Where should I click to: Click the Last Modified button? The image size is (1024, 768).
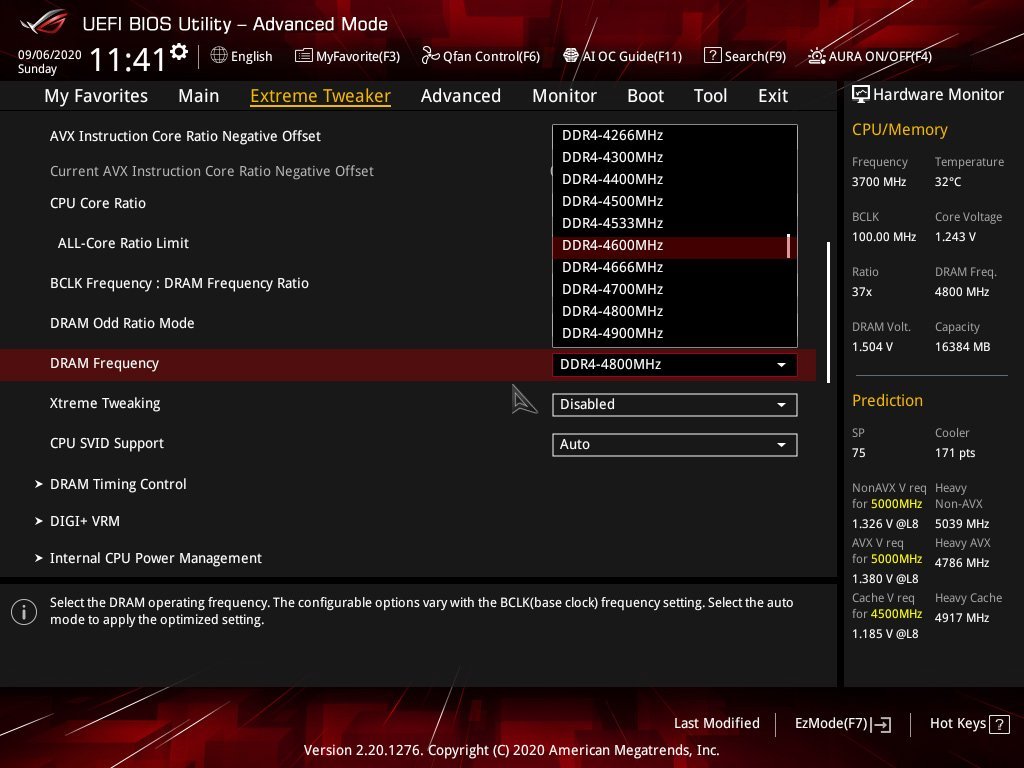point(716,724)
